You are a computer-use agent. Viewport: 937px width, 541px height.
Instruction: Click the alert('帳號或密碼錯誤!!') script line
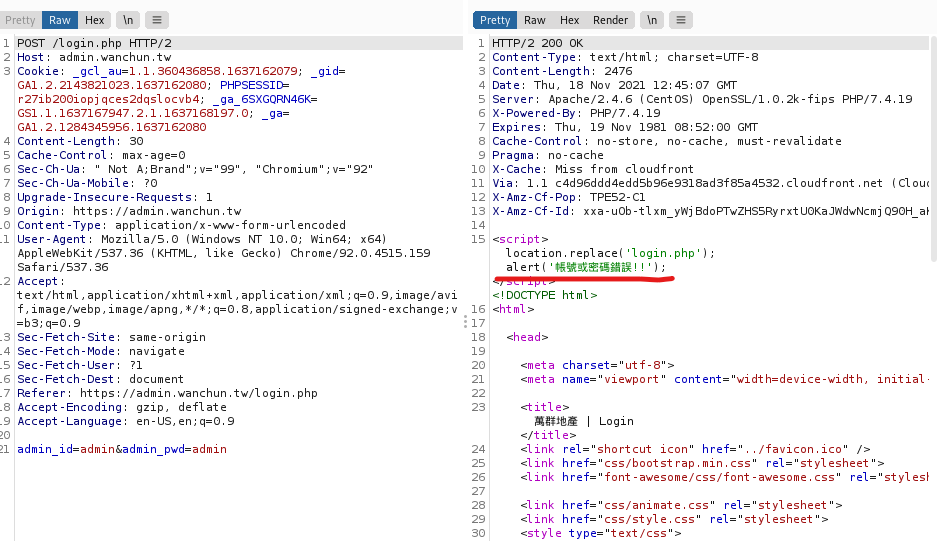[586, 267]
